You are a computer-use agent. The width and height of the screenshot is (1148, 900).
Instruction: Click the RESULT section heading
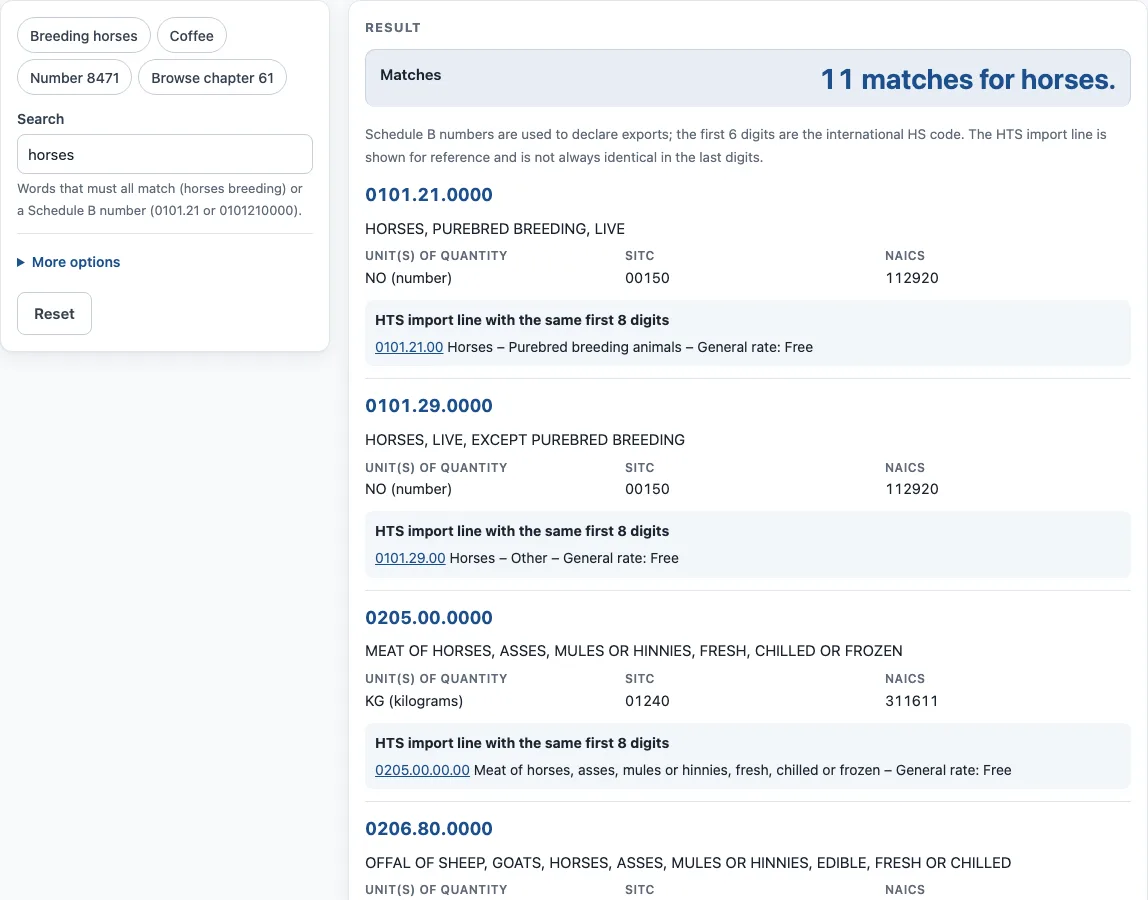pyautogui.click(x=393, y=28)
